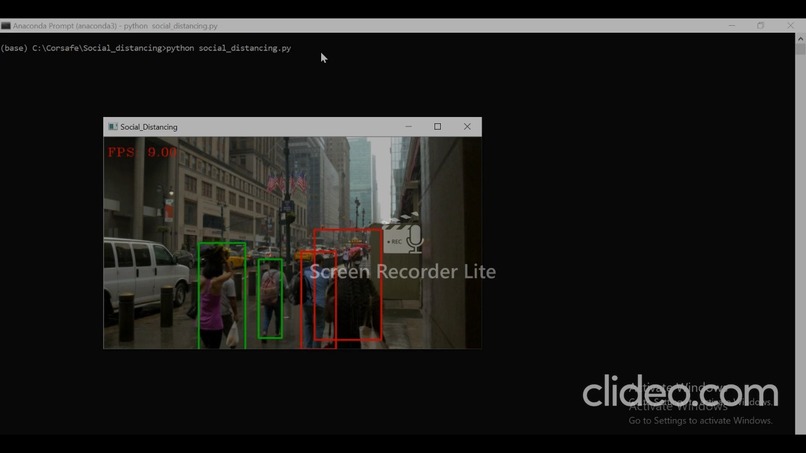The height and width of the screenshot is (453, 806).
Task: Click the Anaconda Prompt window title text
Action: 115,26
